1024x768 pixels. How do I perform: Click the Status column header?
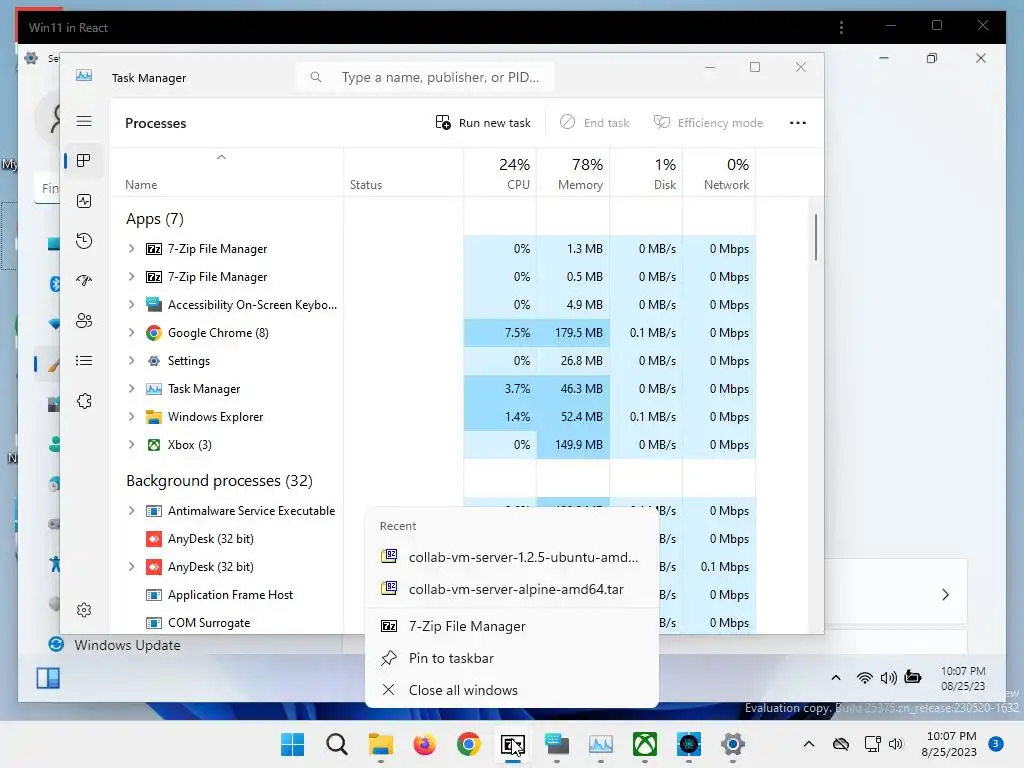coord(404,173)
